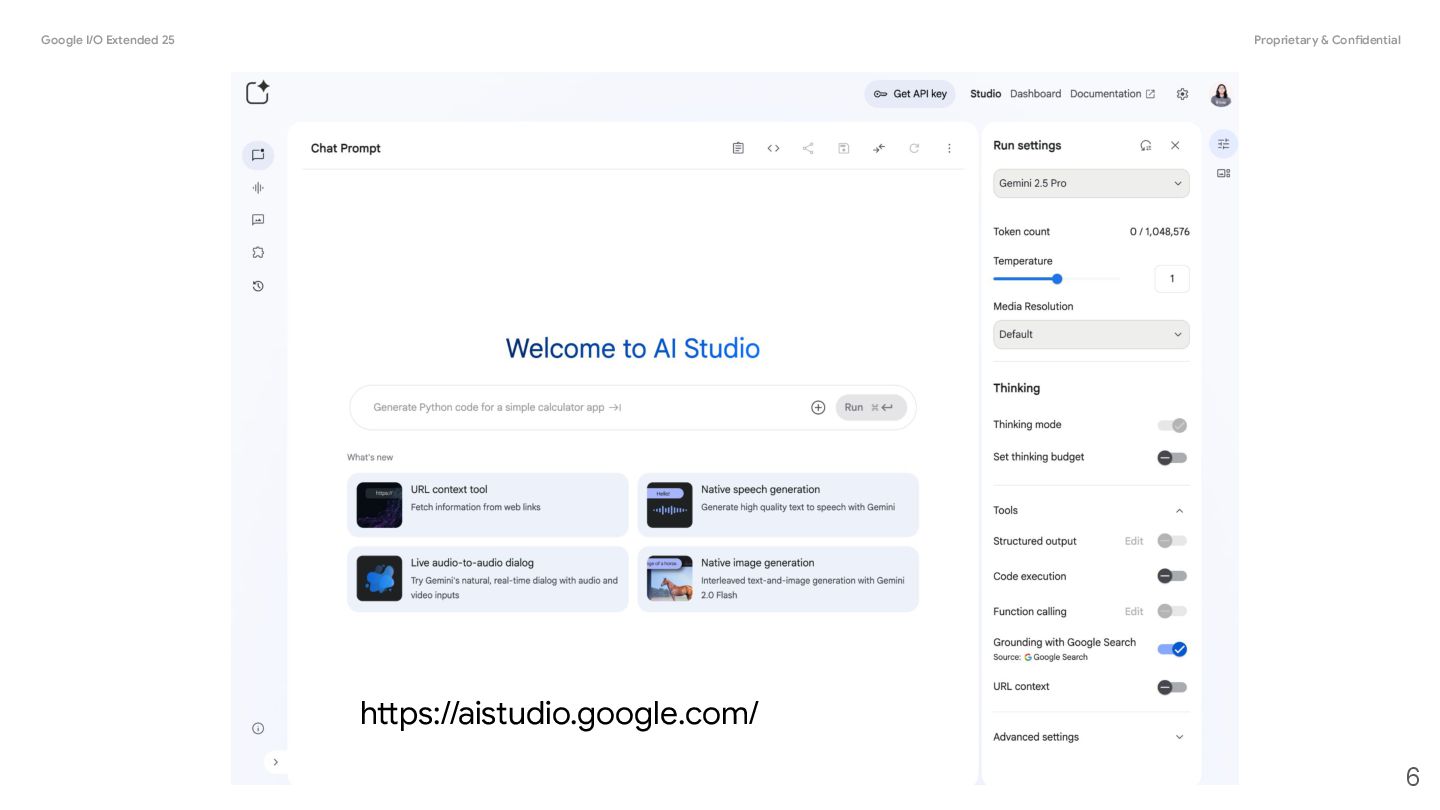Click the horse image generation thumbnail
Image resolution: width=1440 pixels, height=810 pixels.
pyautogui.click(x=670, y=579)
